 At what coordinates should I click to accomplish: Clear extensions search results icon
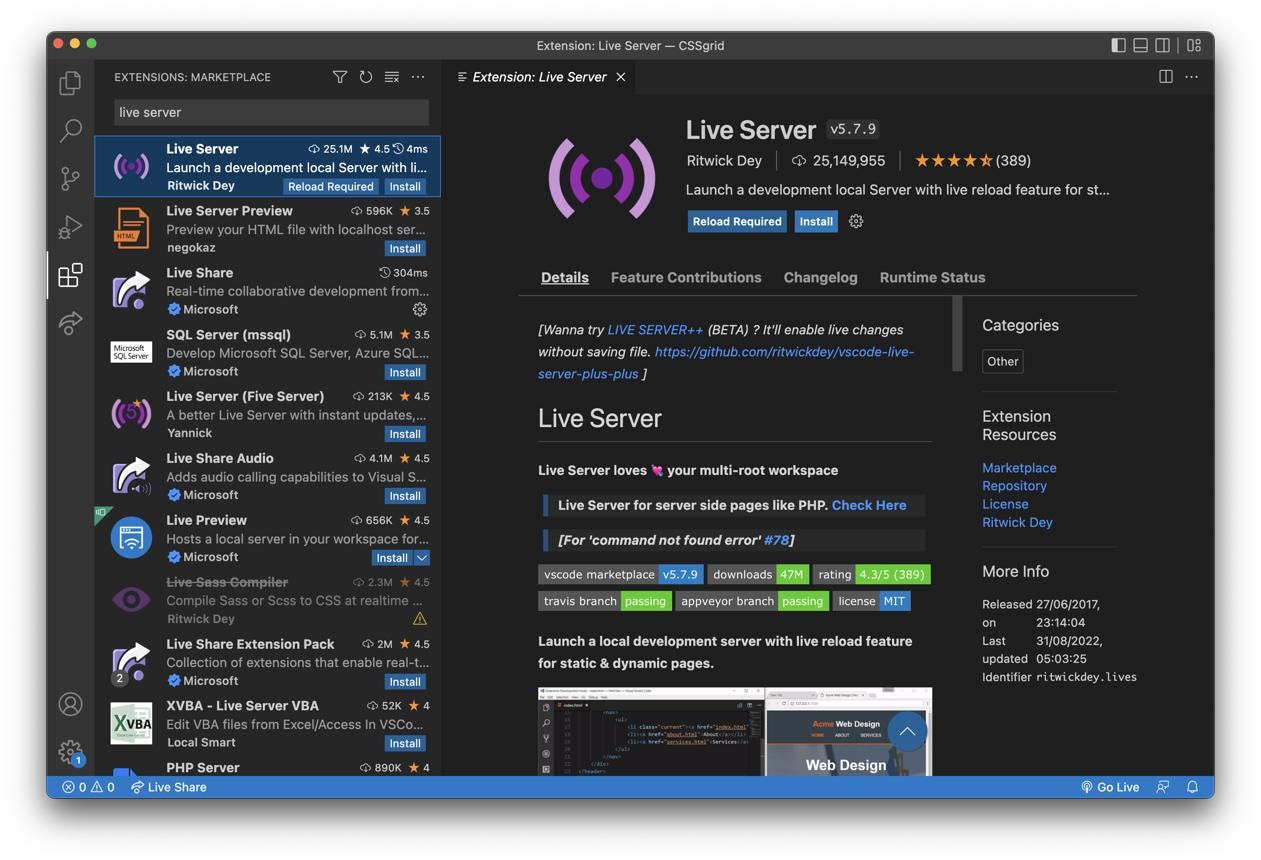[392, 77]
